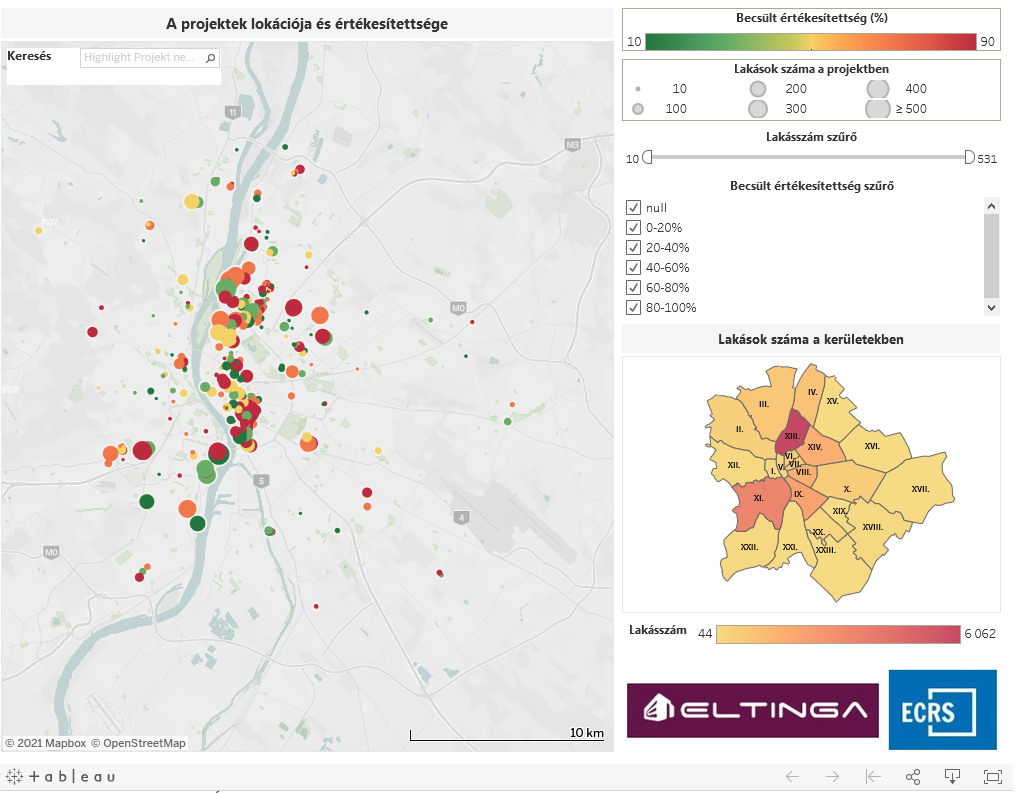Toggle the 40-60% checkbox
1016x793 pixels.
click(x=633, y=267)
